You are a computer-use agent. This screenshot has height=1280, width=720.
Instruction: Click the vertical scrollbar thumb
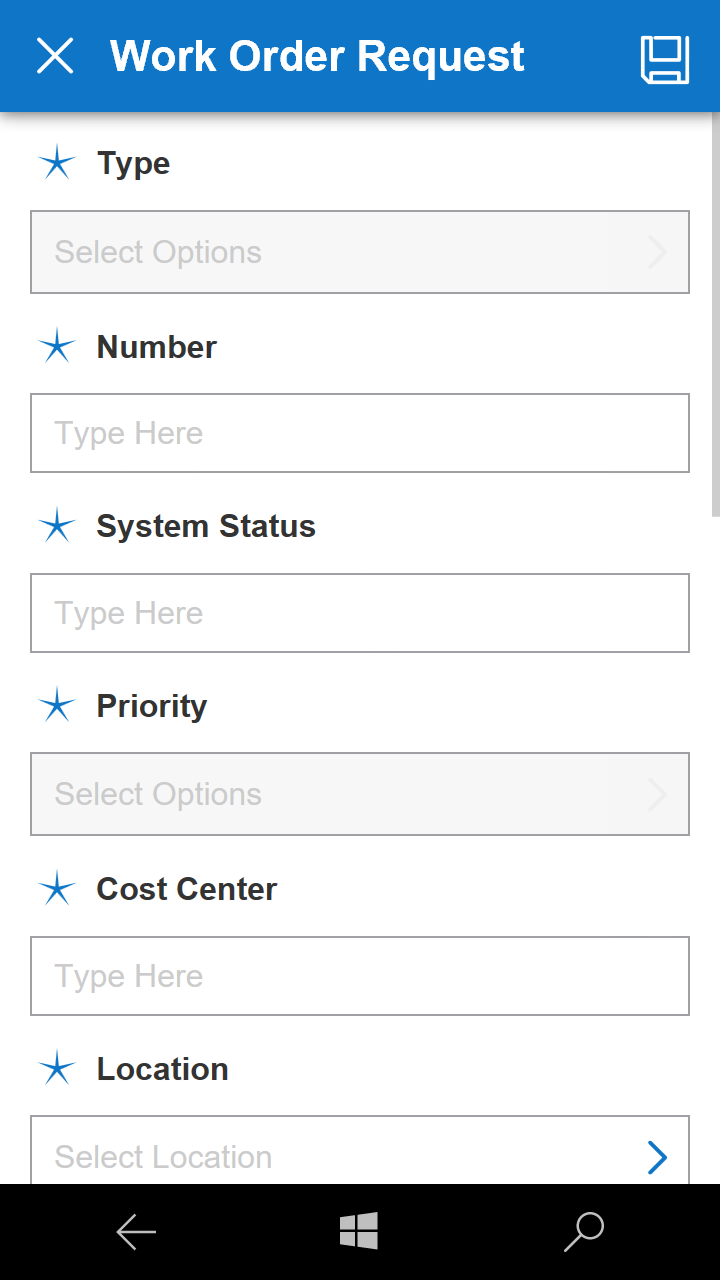point(715,320)
